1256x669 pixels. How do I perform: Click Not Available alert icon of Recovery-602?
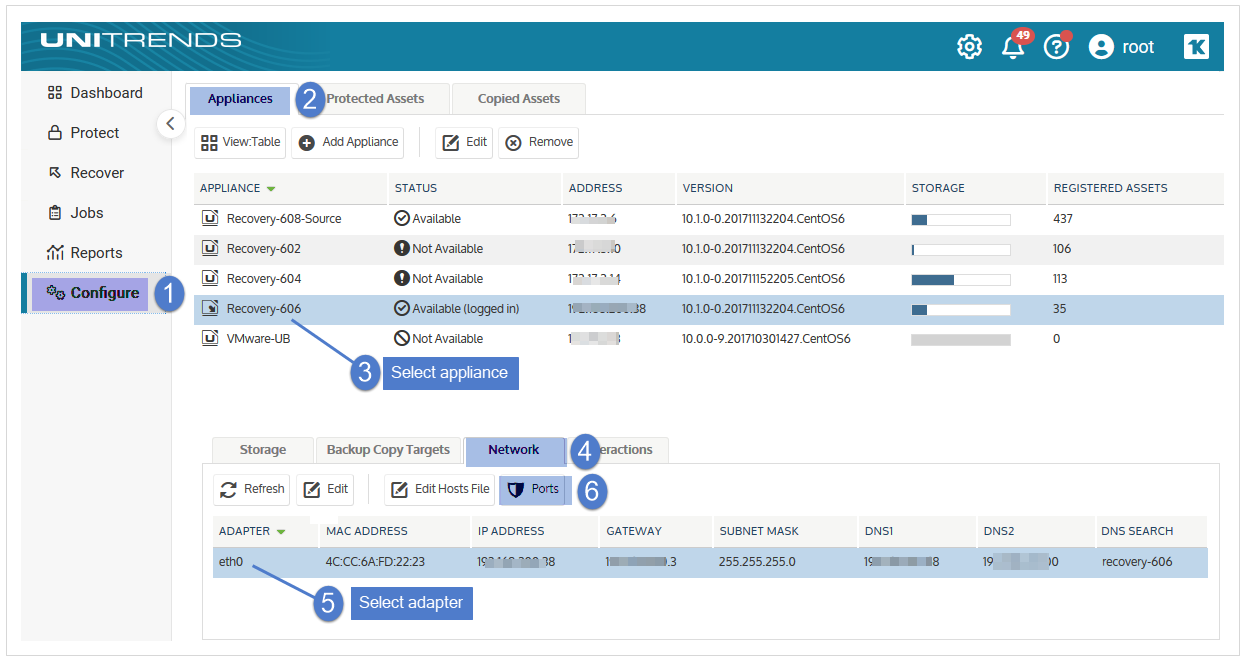point(402,248)
